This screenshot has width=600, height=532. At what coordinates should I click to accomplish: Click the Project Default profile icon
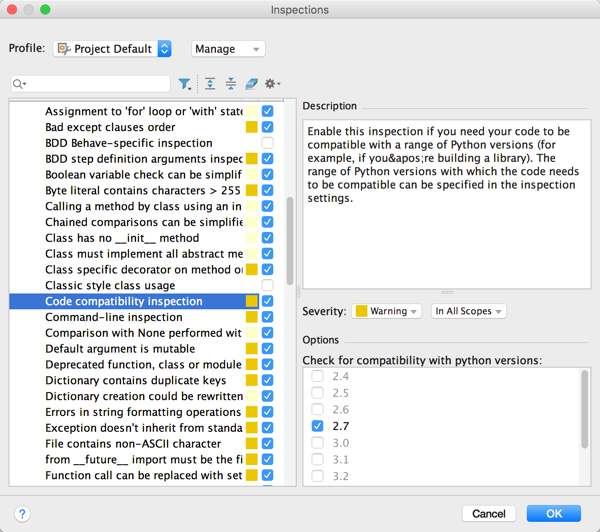[63, 48]
